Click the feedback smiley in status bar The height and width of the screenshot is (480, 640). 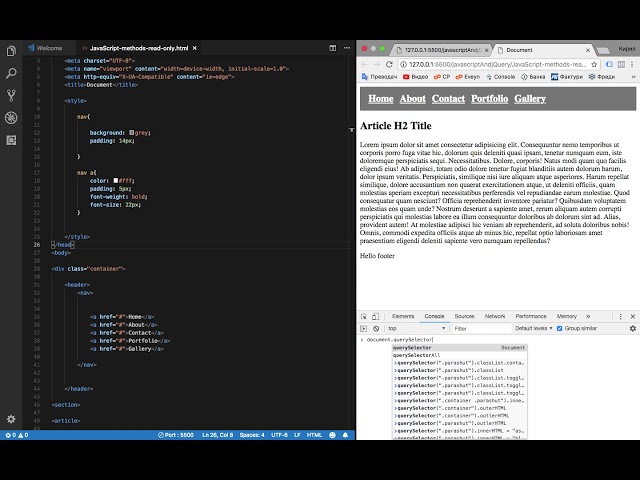point(333,435)
